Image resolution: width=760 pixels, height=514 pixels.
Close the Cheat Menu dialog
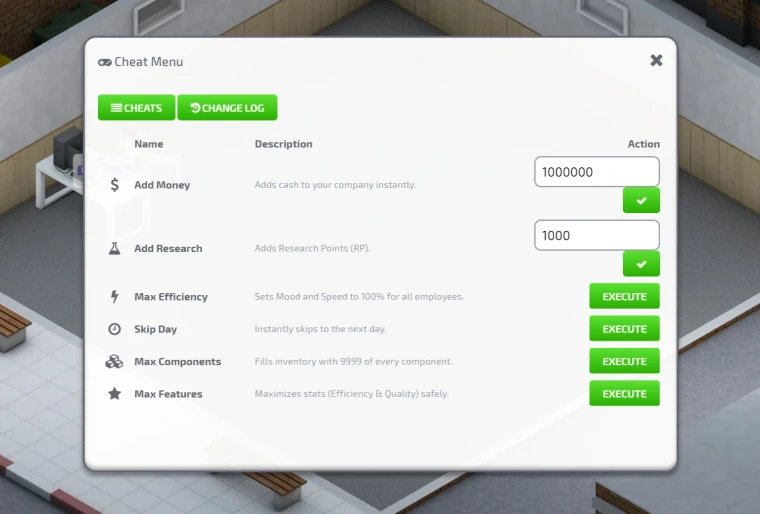tap(656, 60)
